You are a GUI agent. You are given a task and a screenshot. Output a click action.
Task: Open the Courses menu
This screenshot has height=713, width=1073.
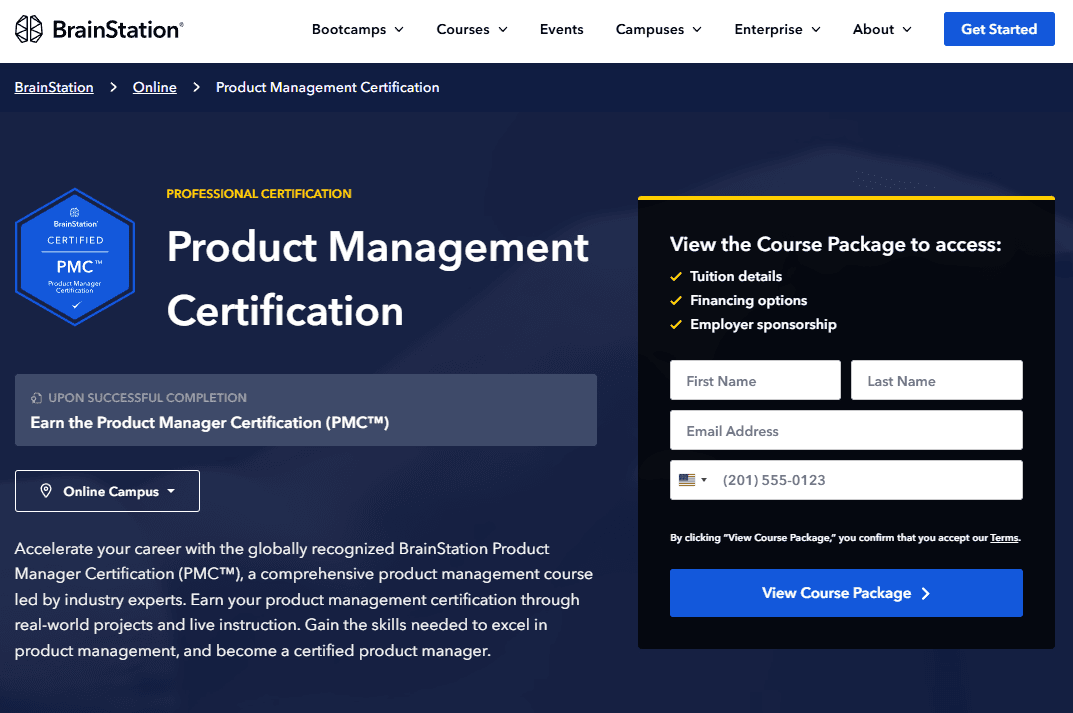coord(472,29)
